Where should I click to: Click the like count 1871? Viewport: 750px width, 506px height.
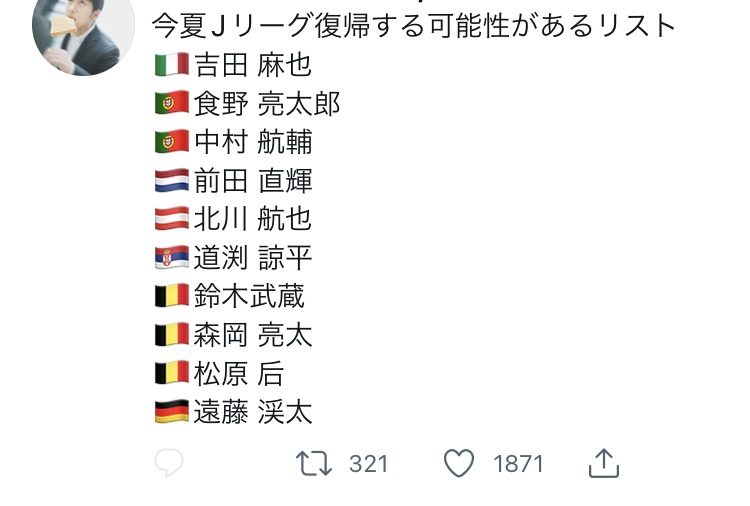[518, 464]
